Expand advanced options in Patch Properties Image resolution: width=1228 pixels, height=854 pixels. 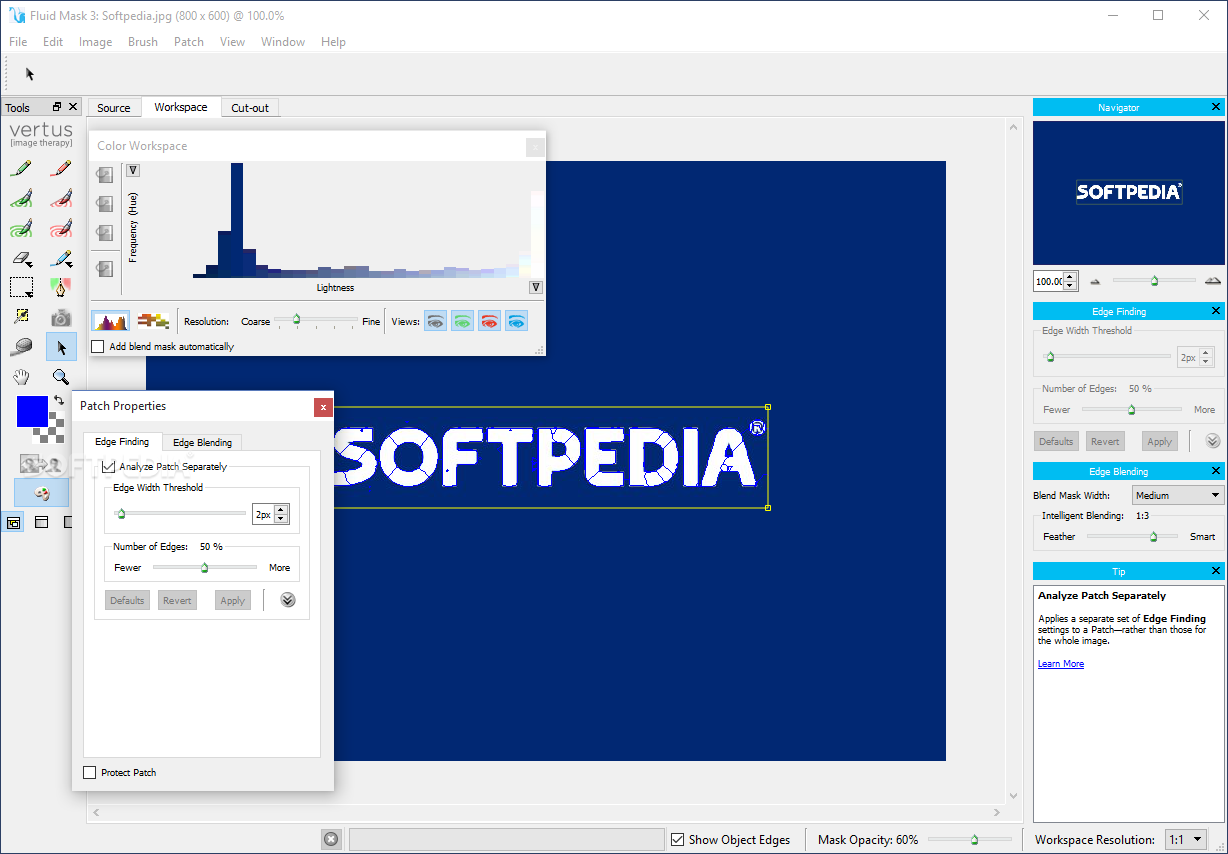point(288,600)
